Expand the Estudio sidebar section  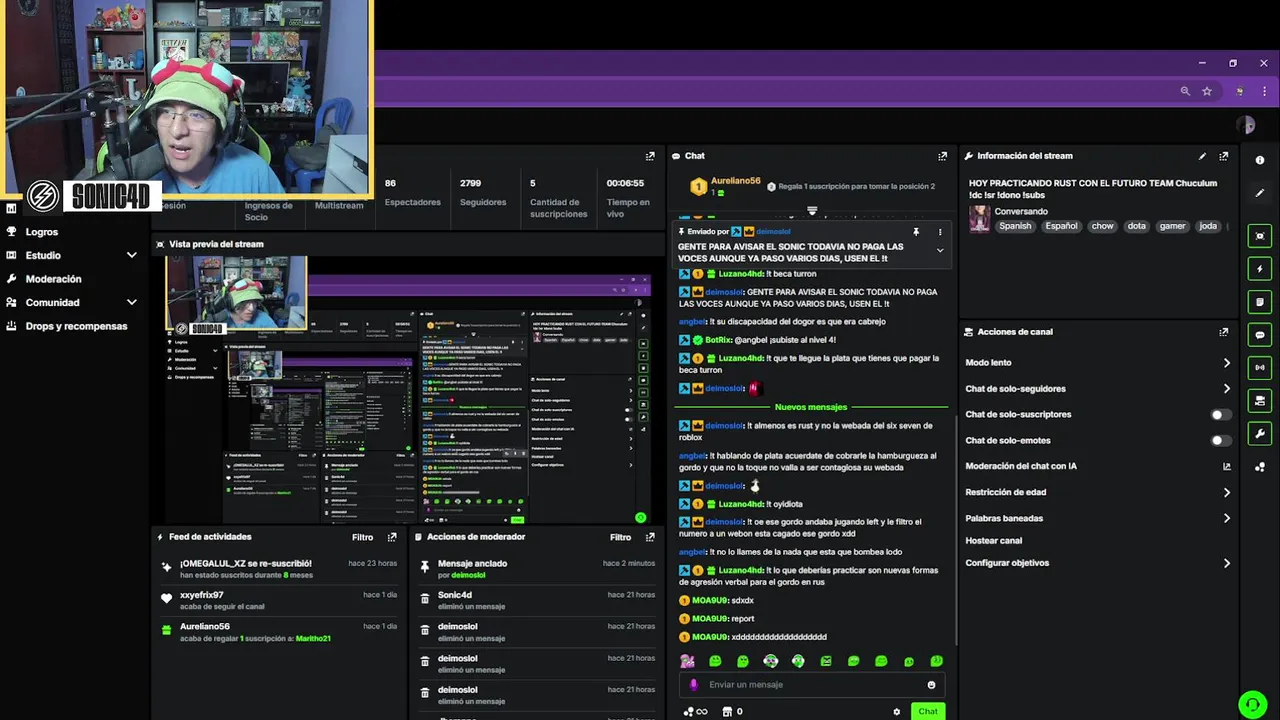point(131,255)
